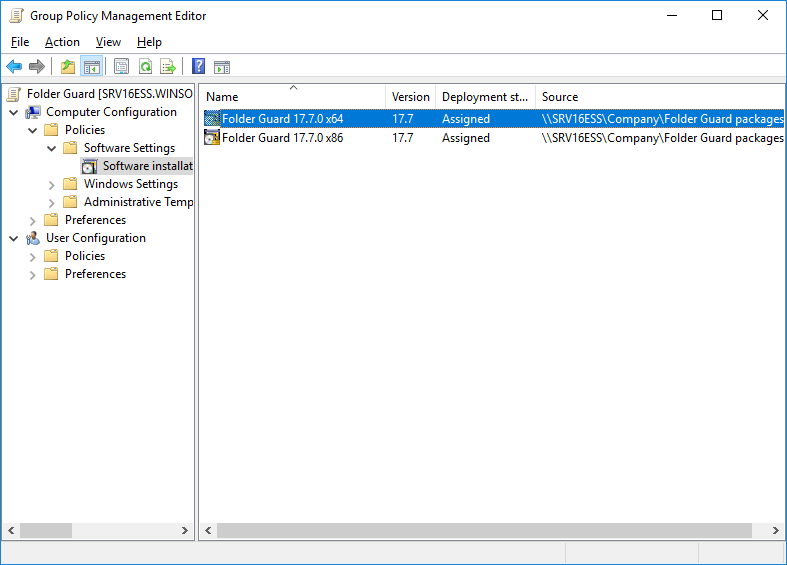Screen dimensions: 787x565
Task: Click Assigned state of x86 package
Action: (x=466, y=137)
